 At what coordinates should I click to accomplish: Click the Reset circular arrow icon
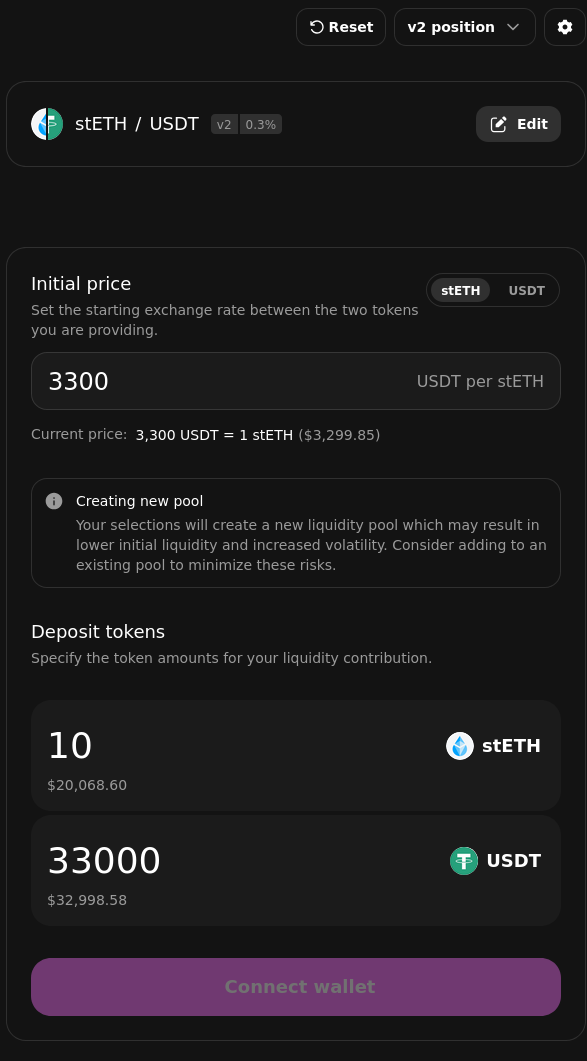click(x=316, y=27)
